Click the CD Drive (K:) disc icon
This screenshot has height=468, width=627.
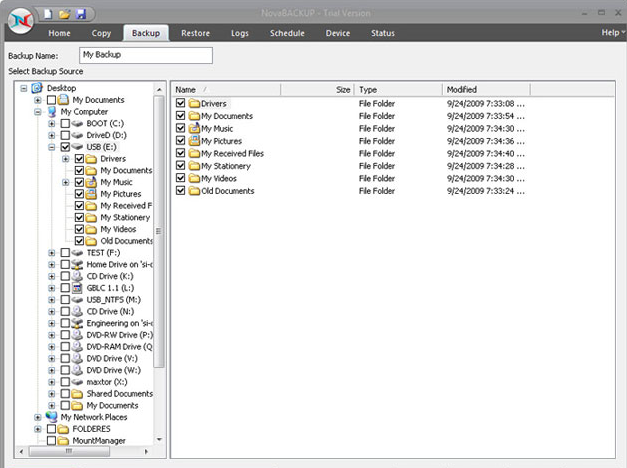click(77, 276)
